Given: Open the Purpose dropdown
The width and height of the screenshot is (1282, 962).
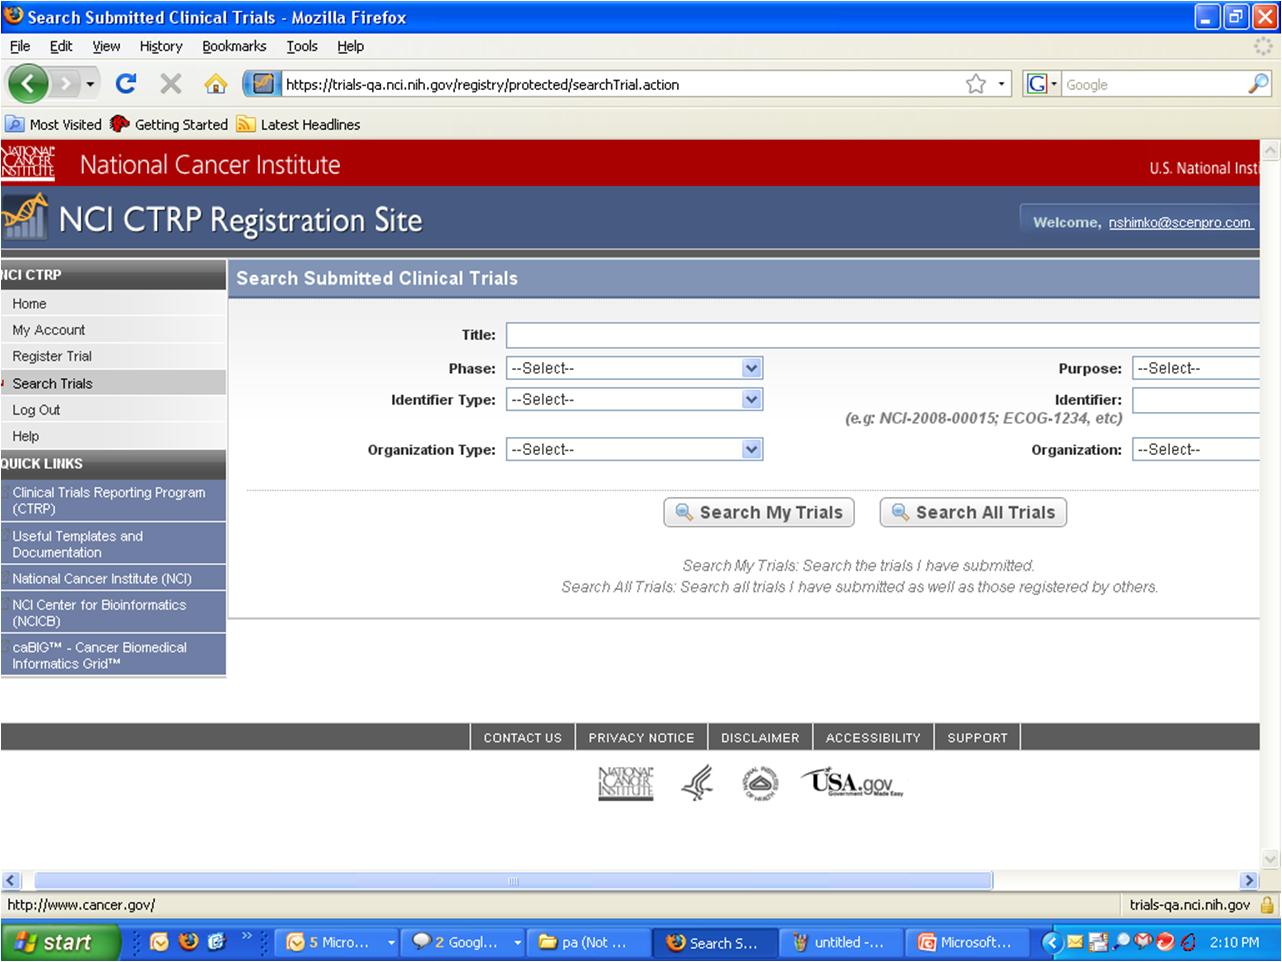Looking at the screenshot, I should click(1195, 368).
